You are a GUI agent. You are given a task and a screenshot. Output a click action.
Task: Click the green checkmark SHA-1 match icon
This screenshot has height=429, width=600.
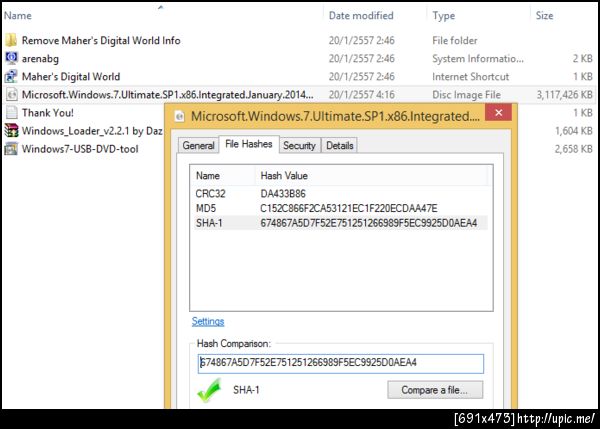click(x=210, y=390)
